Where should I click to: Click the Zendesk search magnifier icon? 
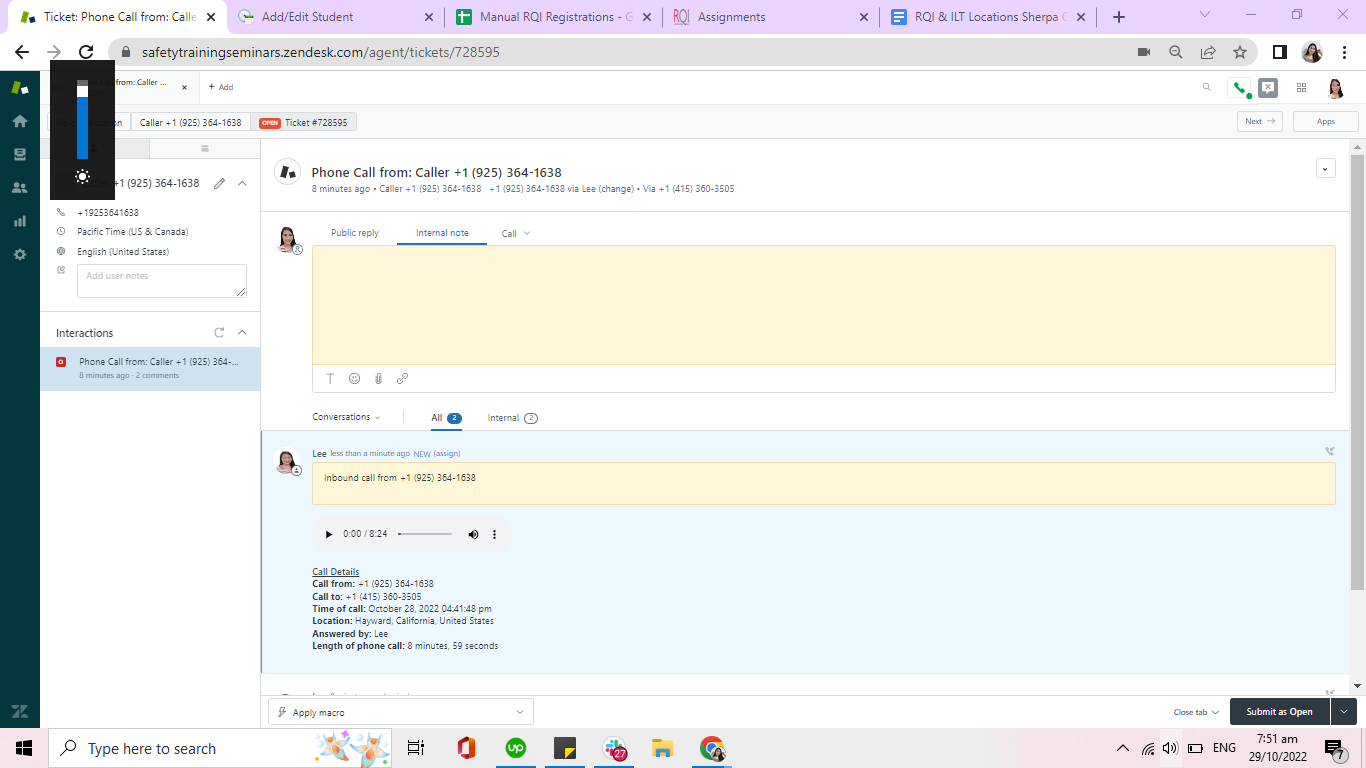point(1207,88)
